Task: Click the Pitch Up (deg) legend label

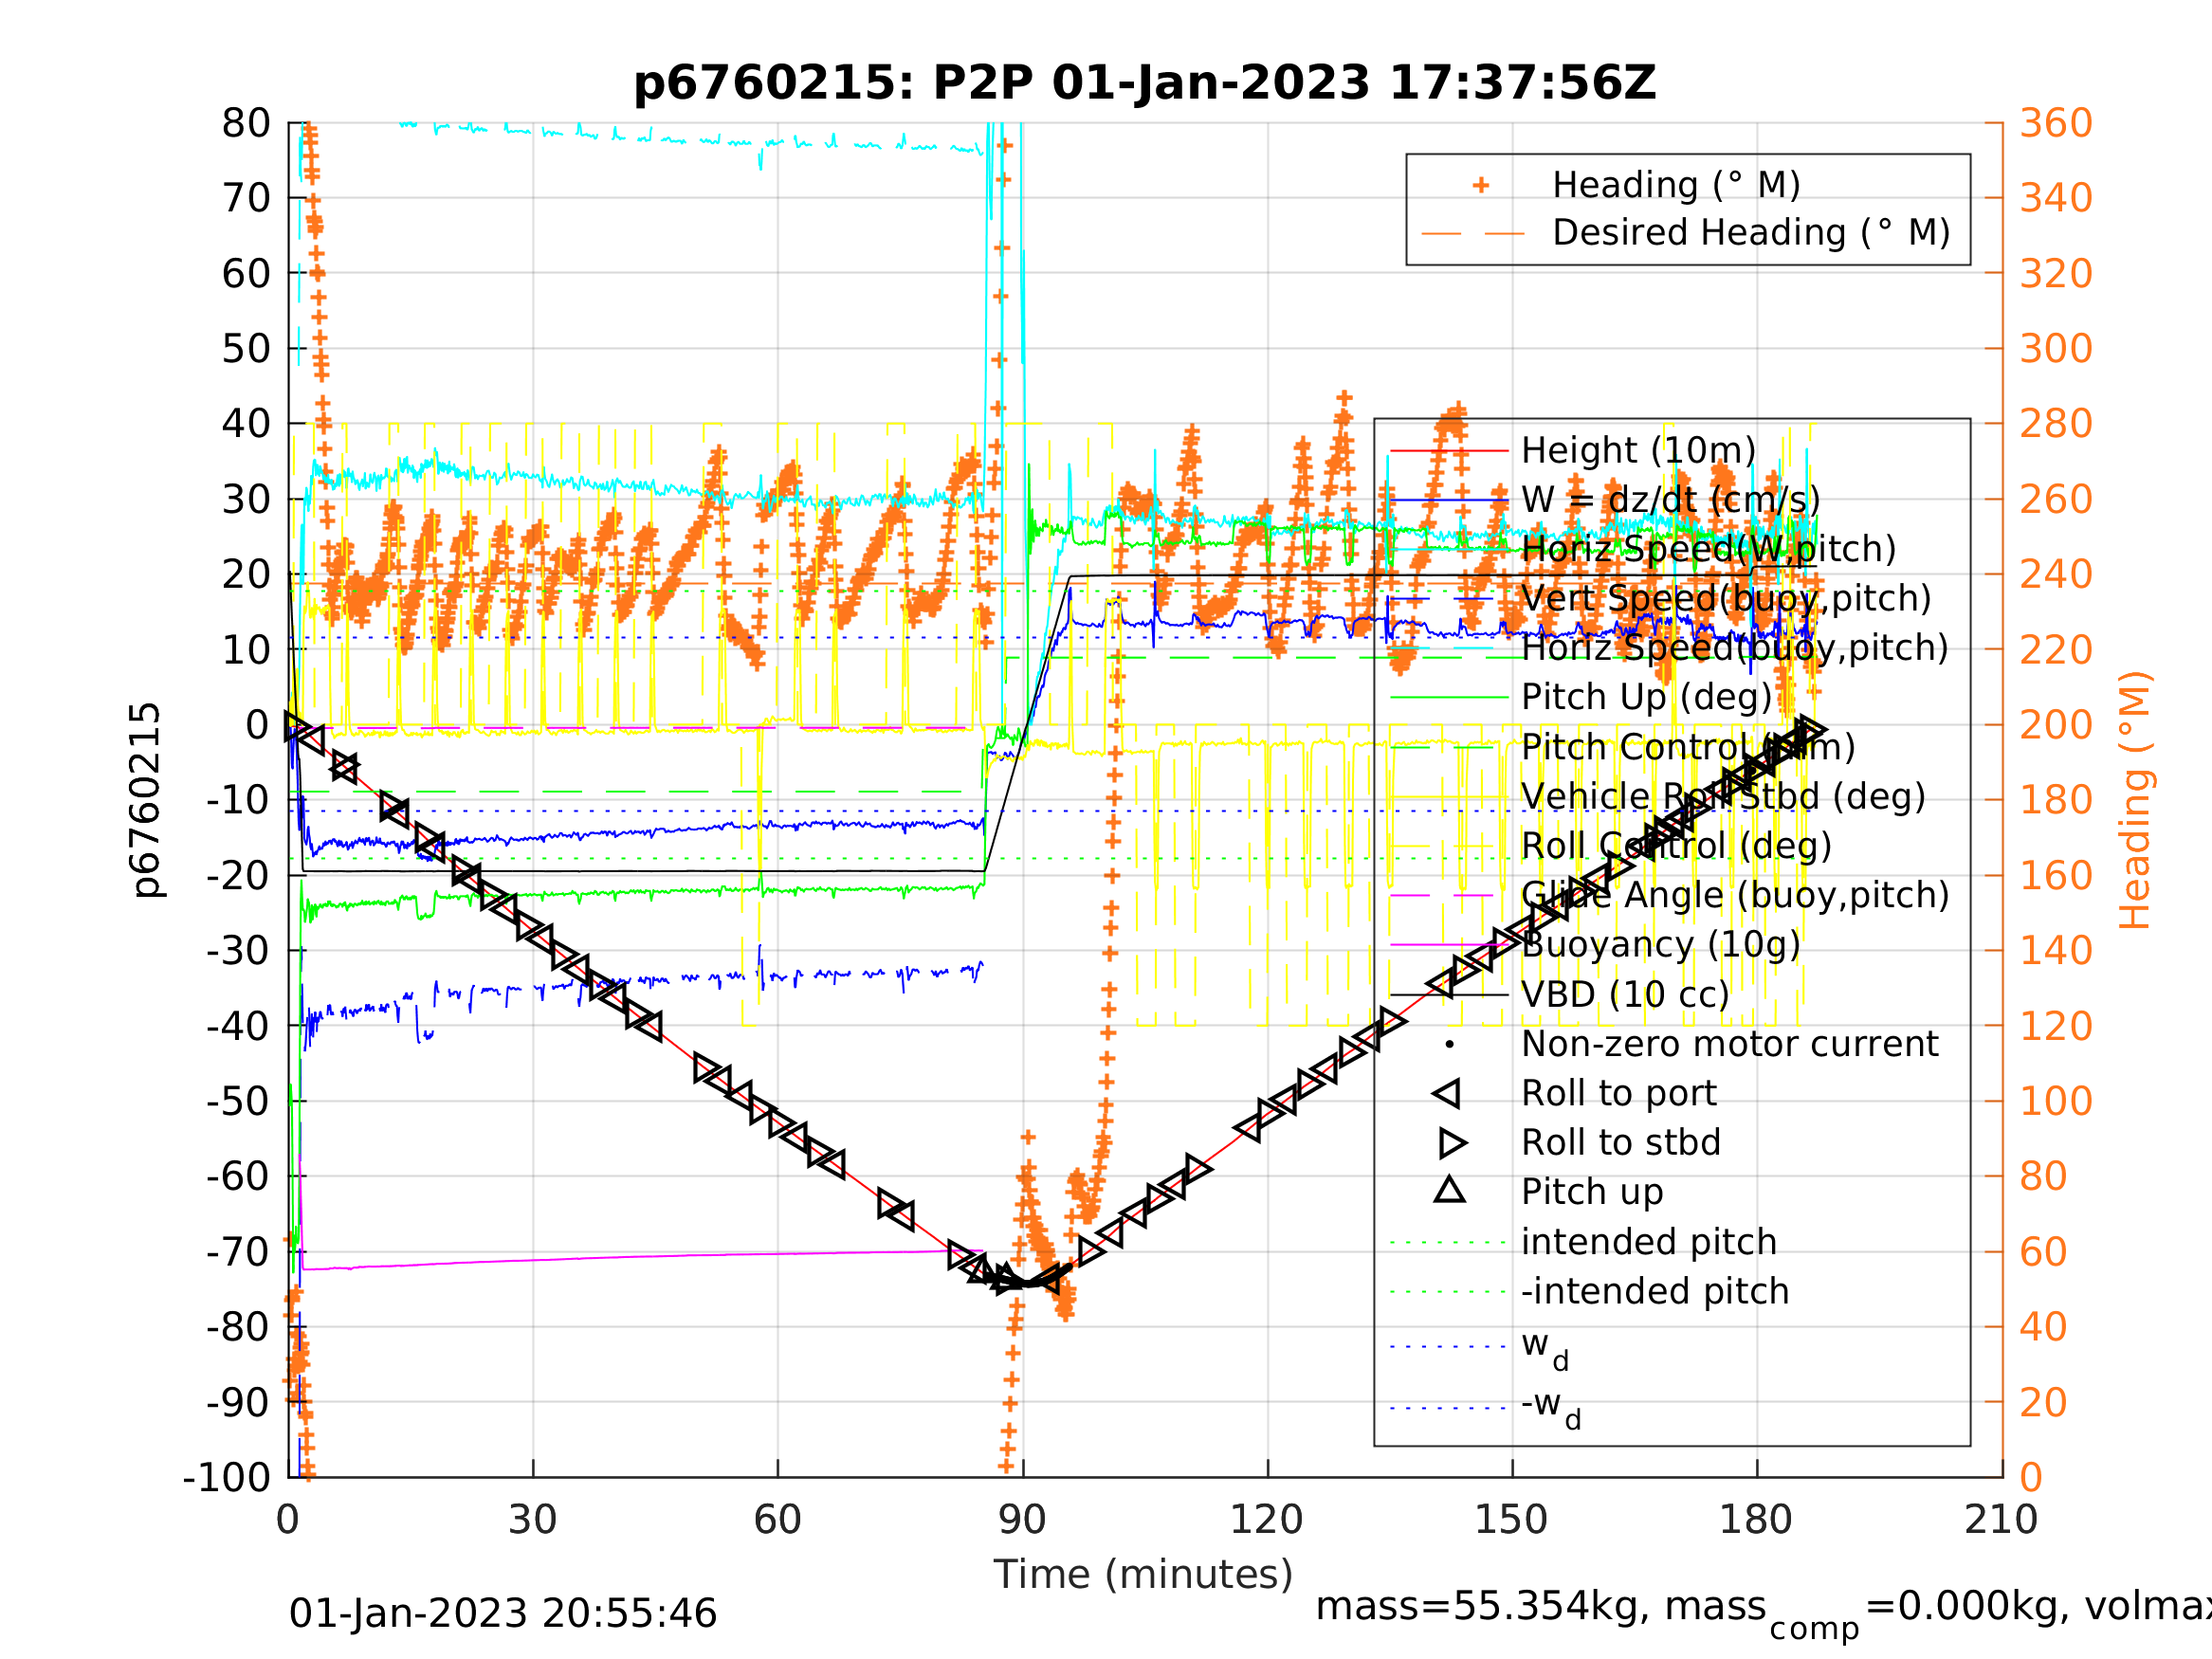Action: (x=1646, y=697)
